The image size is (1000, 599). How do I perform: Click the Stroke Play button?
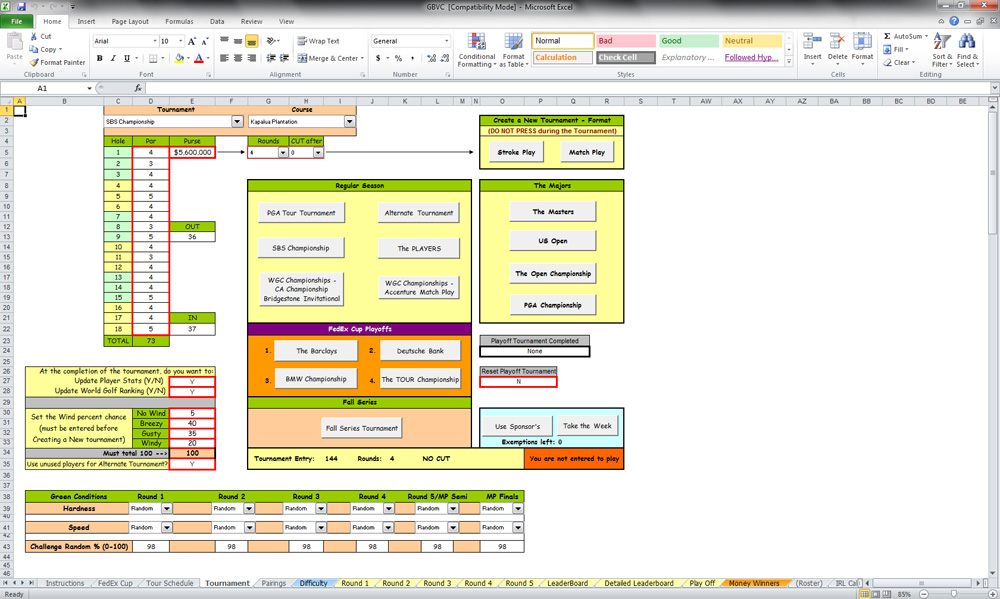tap(517, 152)
